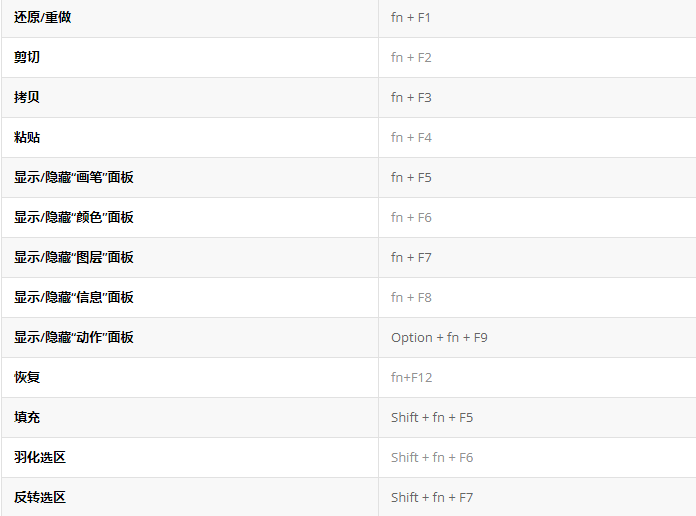Select the 显示/隐藏"颜色"面板 cell
Screen dimensions: 696x516
coord(74,218)
